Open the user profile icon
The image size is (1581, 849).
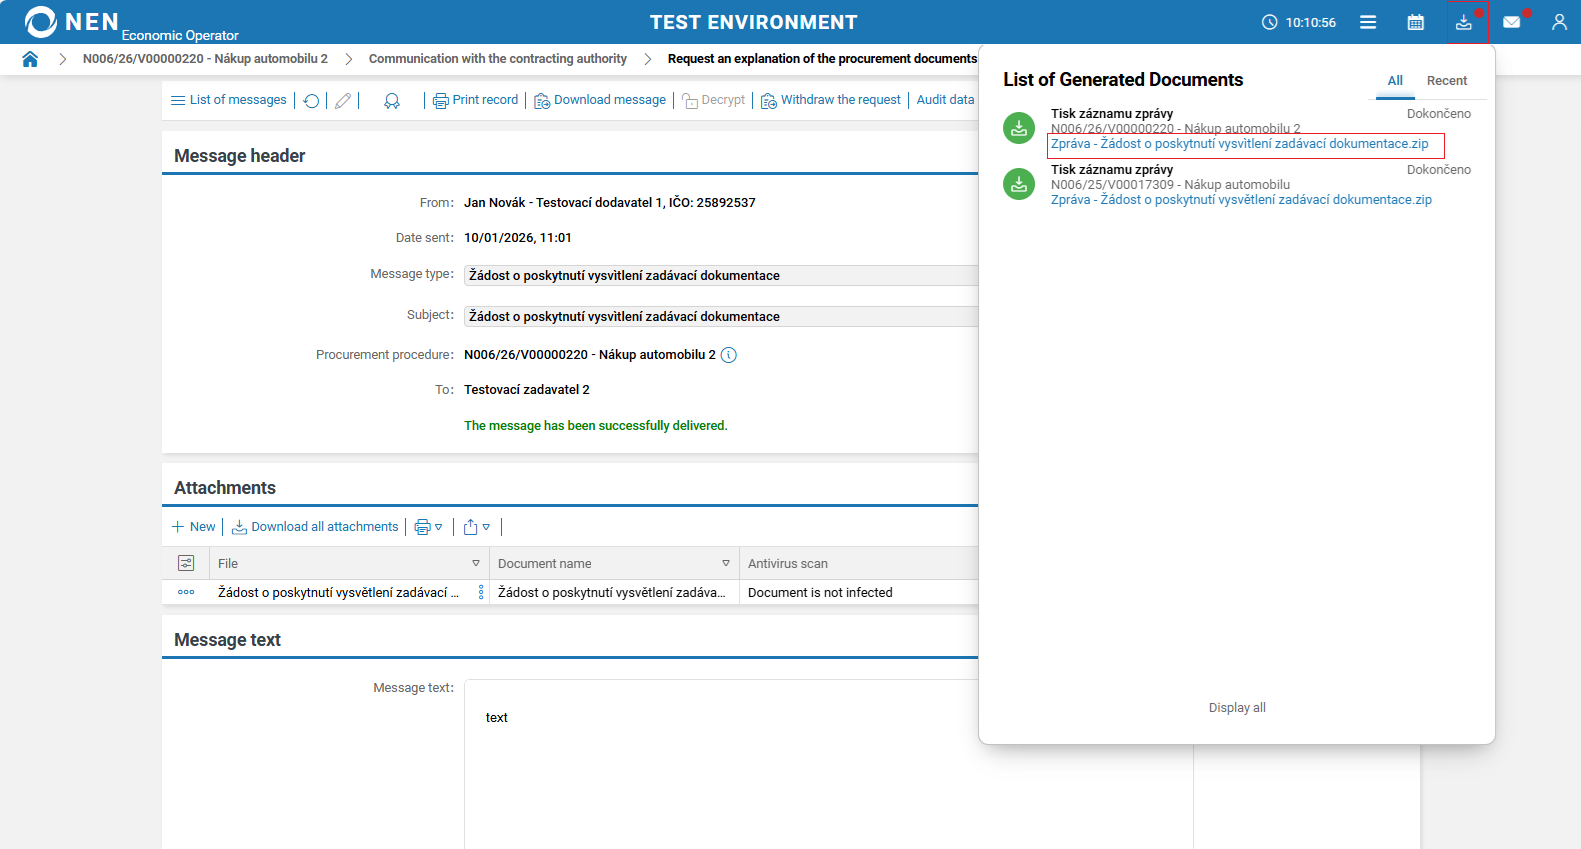coord(1559,22)
